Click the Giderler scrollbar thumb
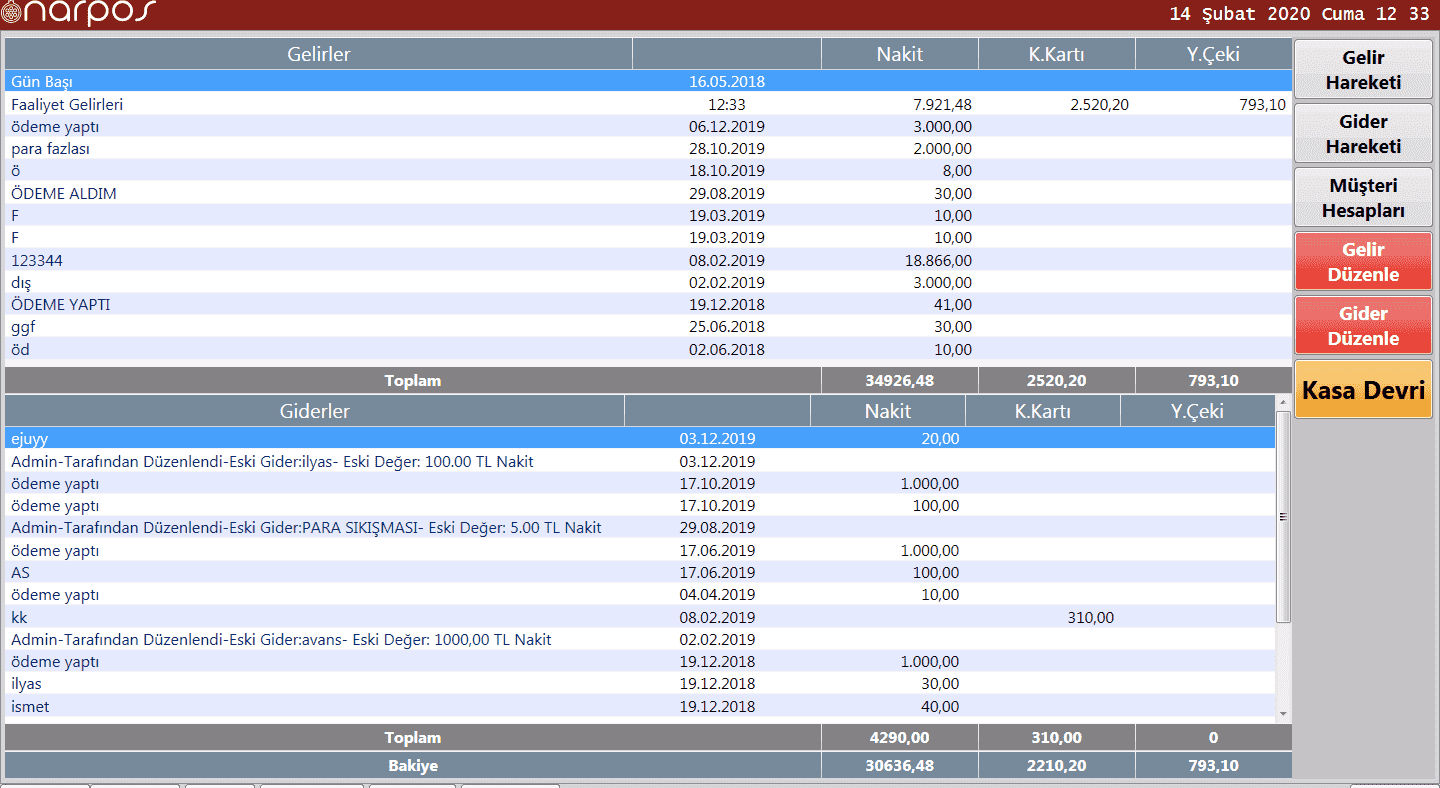Image resolution: width=1440 pixels, height=788 pixels. click(1283, 516)
